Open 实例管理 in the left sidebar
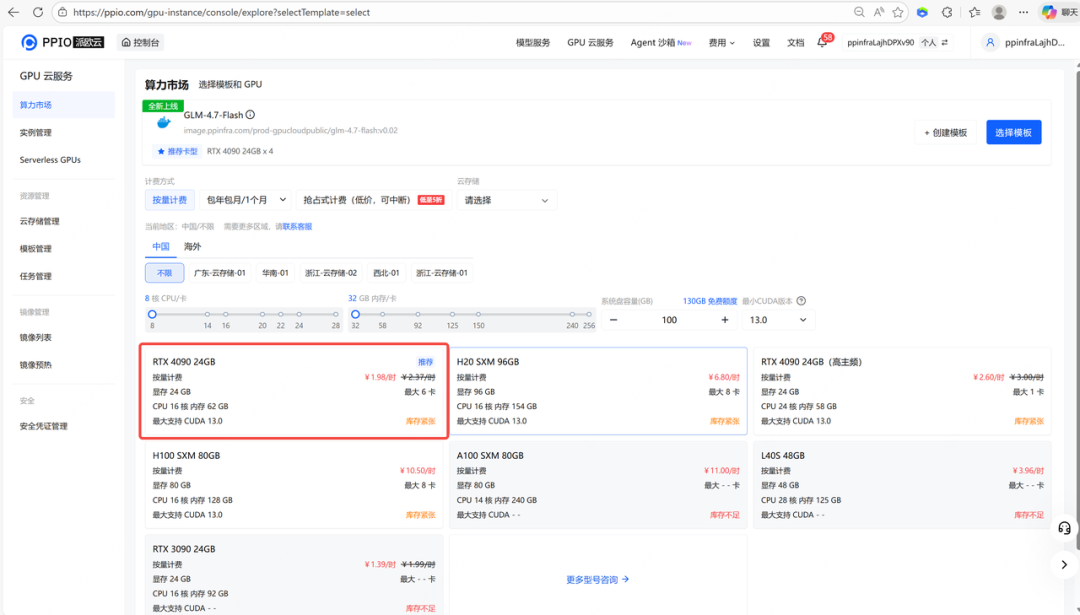This screenshot has width=1080, height=615. pyautogui.click(x=36, y=132)
